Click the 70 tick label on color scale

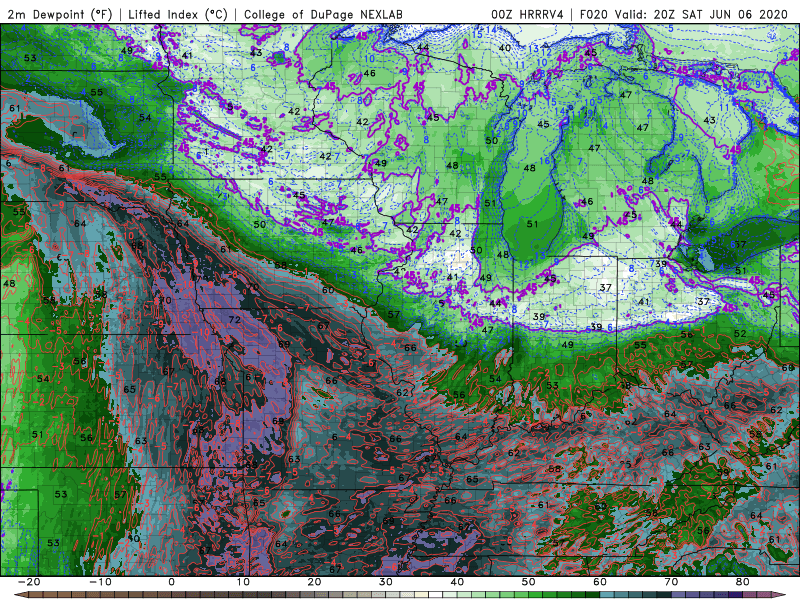click(671, 582)
